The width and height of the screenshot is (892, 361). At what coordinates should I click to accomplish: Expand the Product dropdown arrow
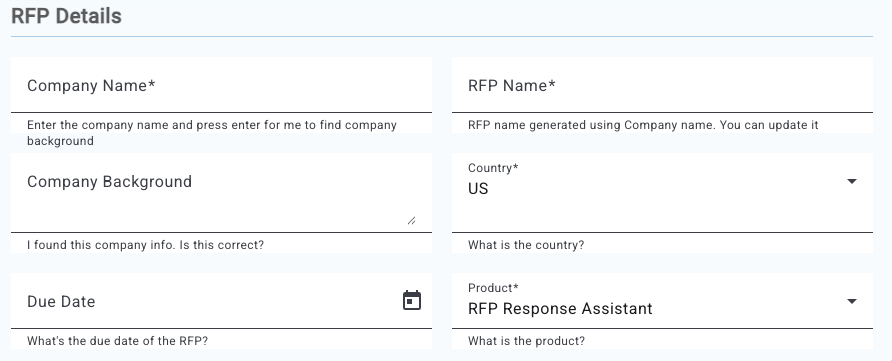pos(852,301)
